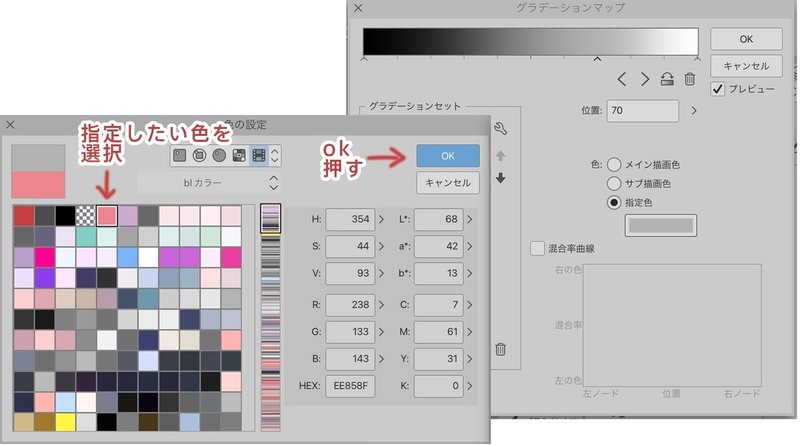Click the 位置 field showing 70
This screenshot has height=445, width=800.
point(643,110)
